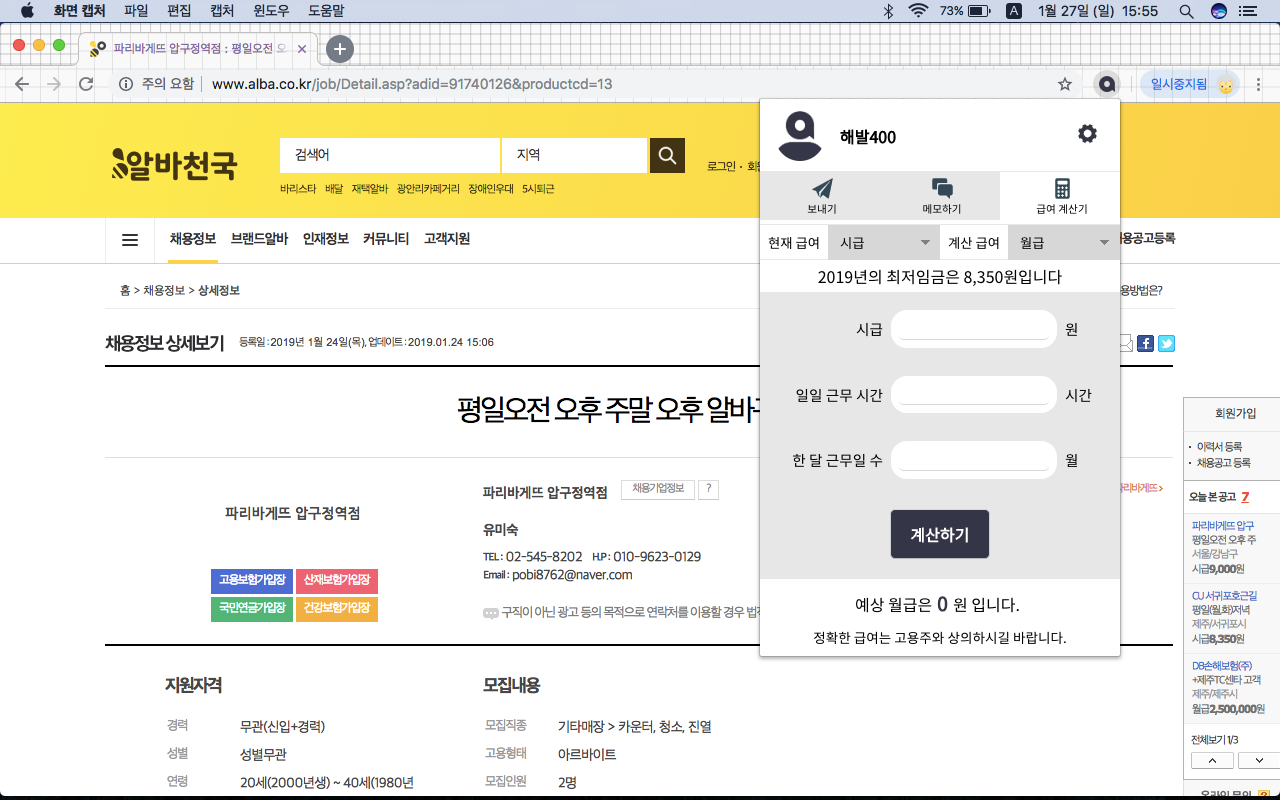The width and height of the screenshot is (1280, 800).
Task: Click the 바리스타 keyword link
Action: (298, 189)
